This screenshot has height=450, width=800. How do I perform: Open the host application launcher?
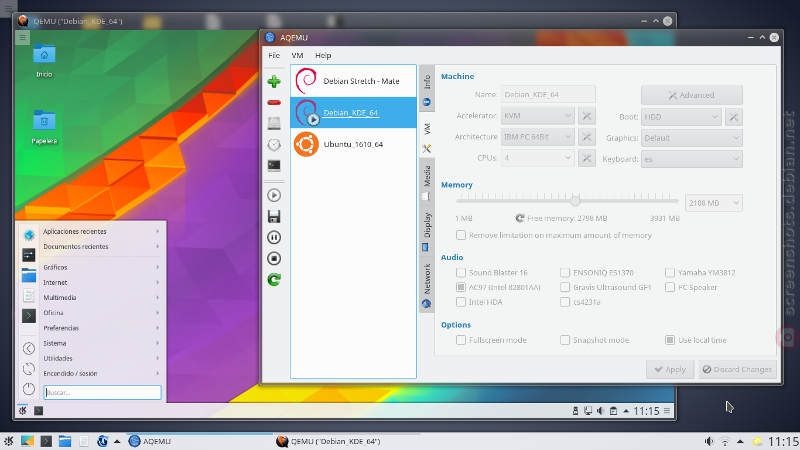[x=9, y=441]
